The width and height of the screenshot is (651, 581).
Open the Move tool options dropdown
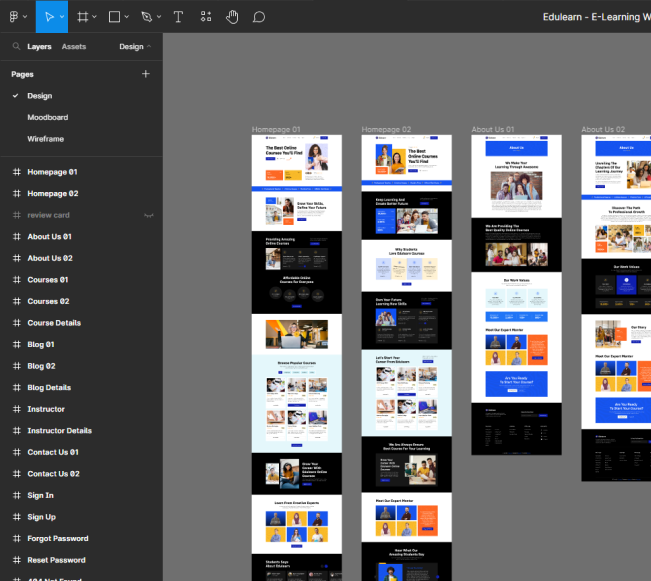pyautogui.click(x=62, y=17)
